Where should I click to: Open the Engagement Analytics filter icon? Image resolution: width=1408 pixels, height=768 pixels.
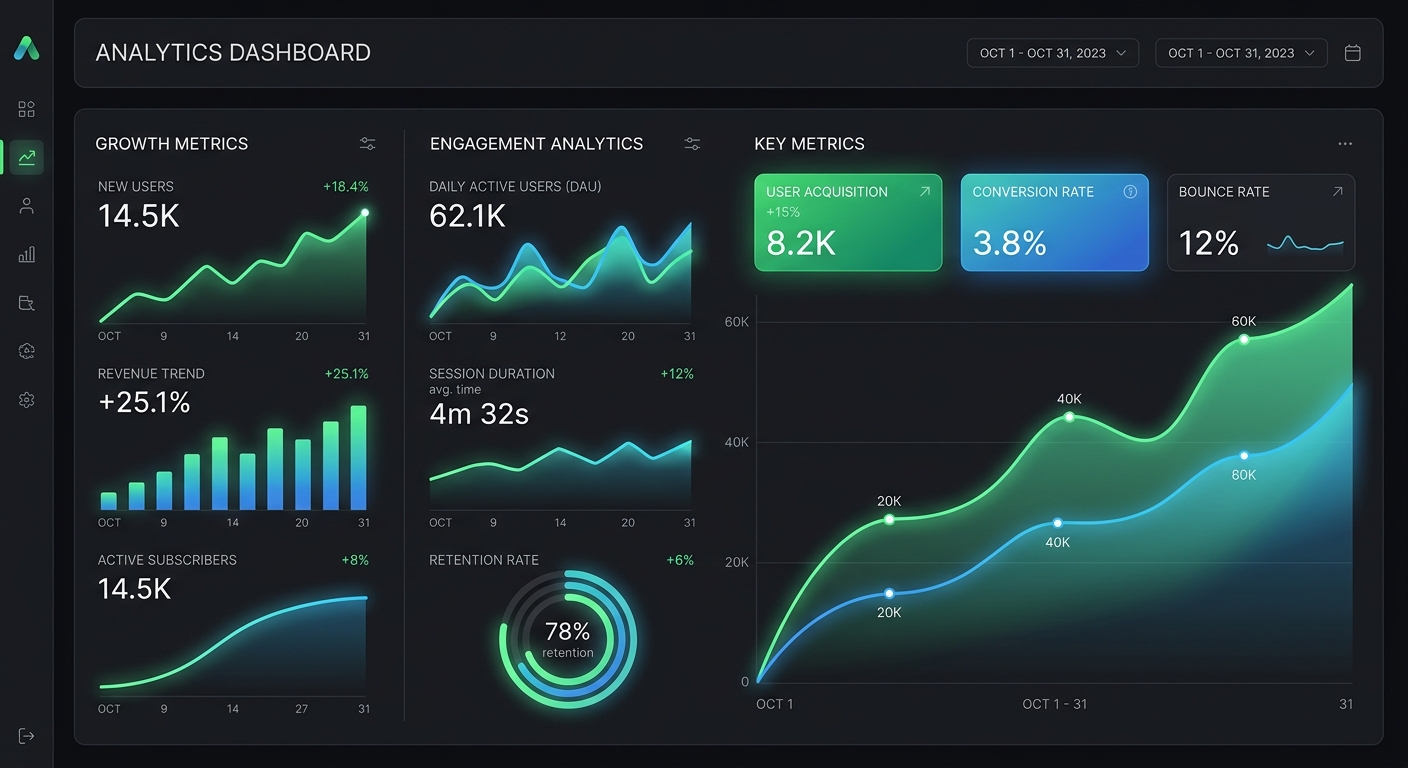point(691,143)
